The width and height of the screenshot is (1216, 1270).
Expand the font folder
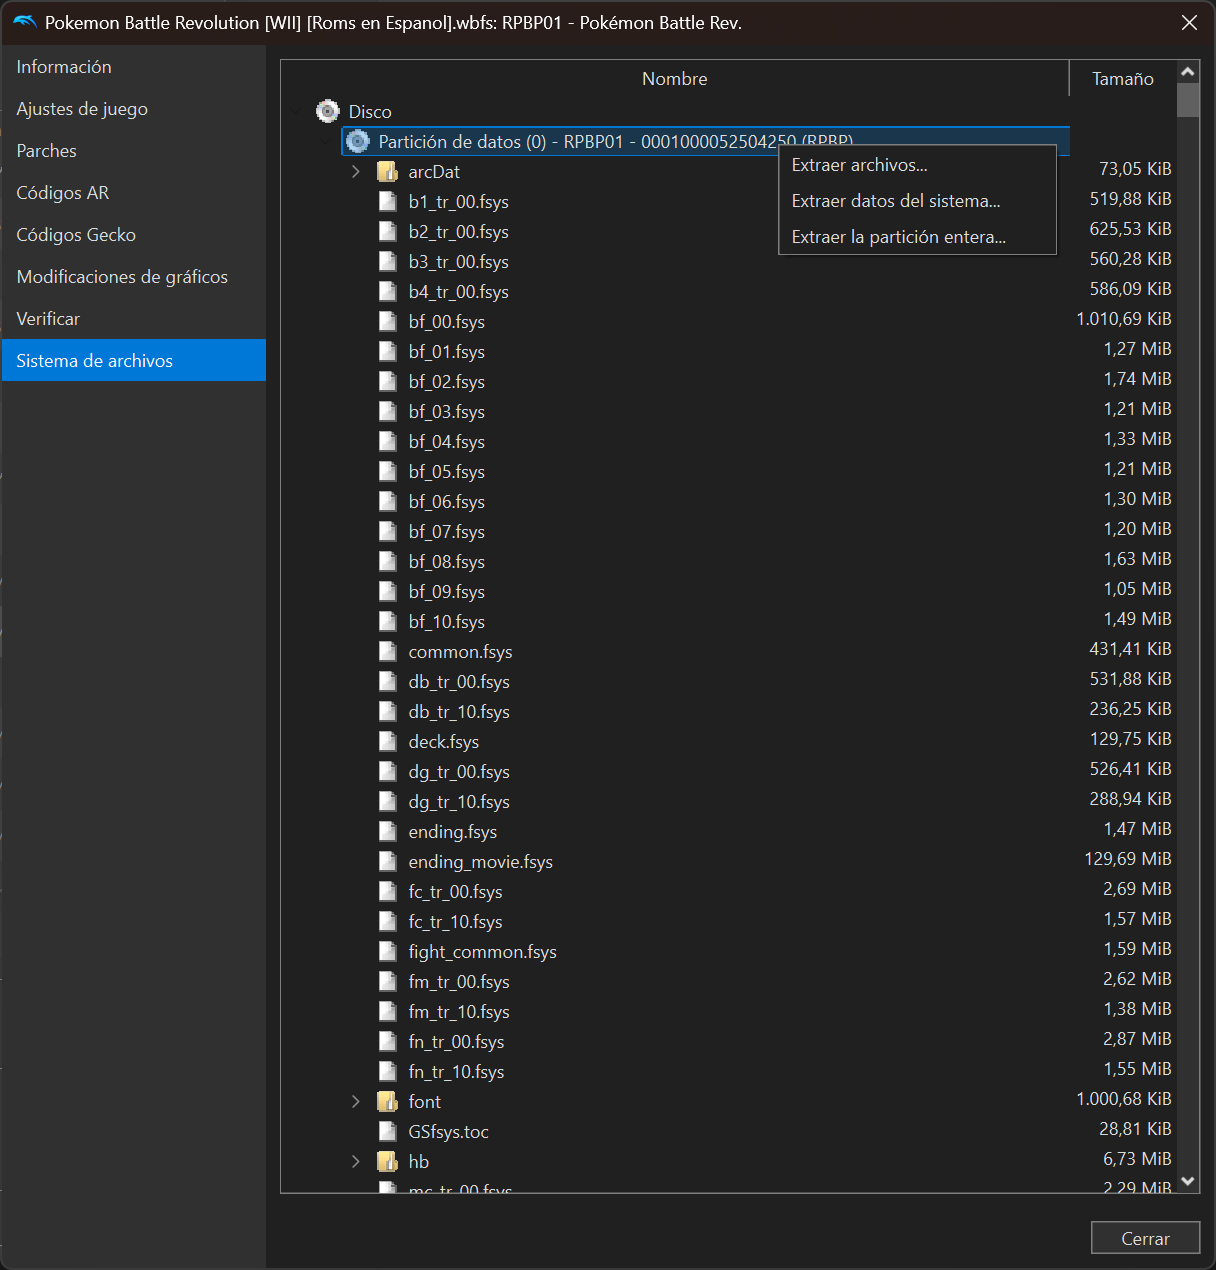point(356,1101)
